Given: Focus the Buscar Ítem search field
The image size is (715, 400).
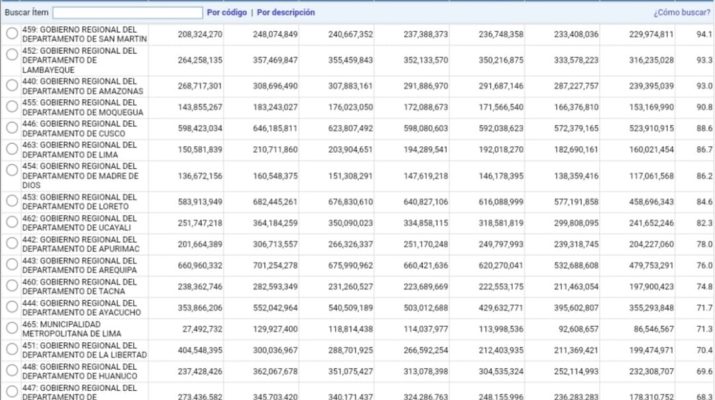Looking at the screenshot, I should tap(128, 12).
